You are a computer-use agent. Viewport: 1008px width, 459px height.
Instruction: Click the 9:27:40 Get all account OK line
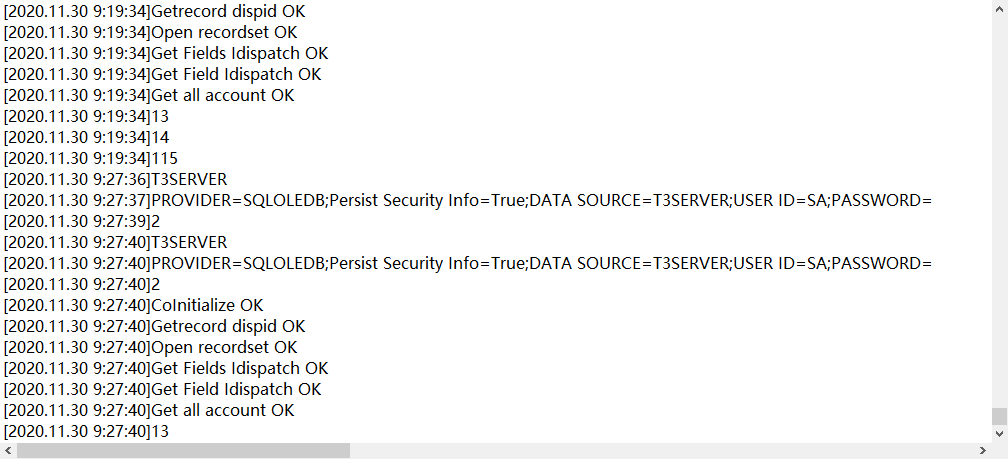click(x=148, y=410)
